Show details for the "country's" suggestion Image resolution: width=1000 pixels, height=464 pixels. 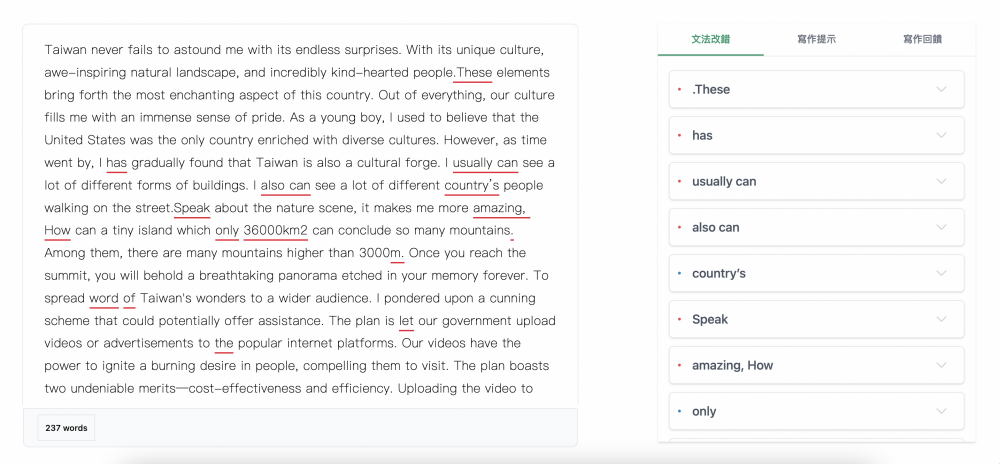coord(941,273)
